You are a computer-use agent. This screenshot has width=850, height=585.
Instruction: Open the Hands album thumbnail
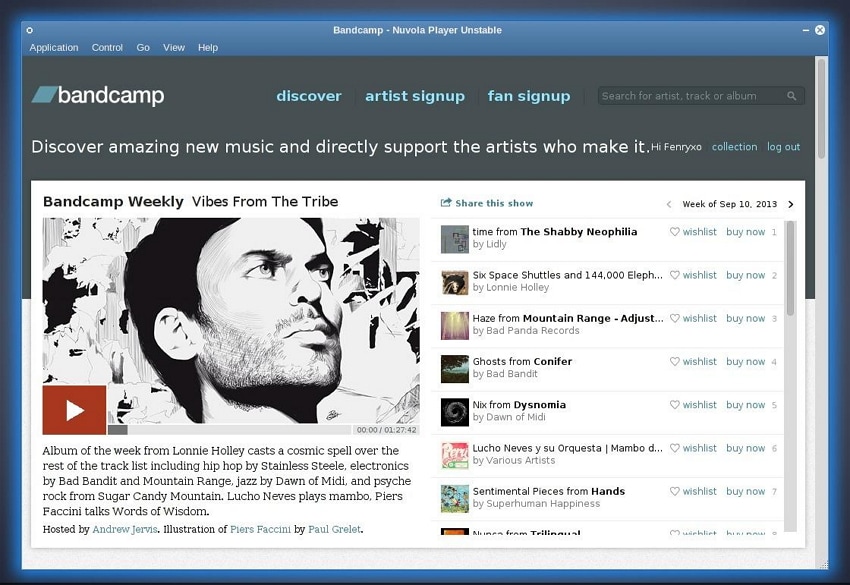455,499
